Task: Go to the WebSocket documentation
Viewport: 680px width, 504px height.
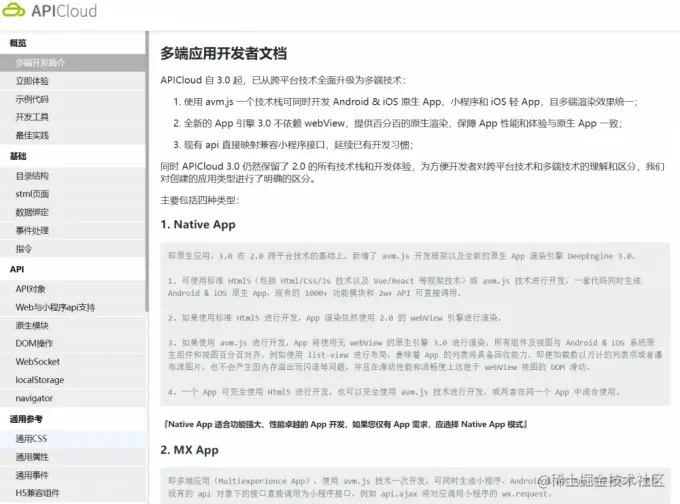Action: (72, 362)
